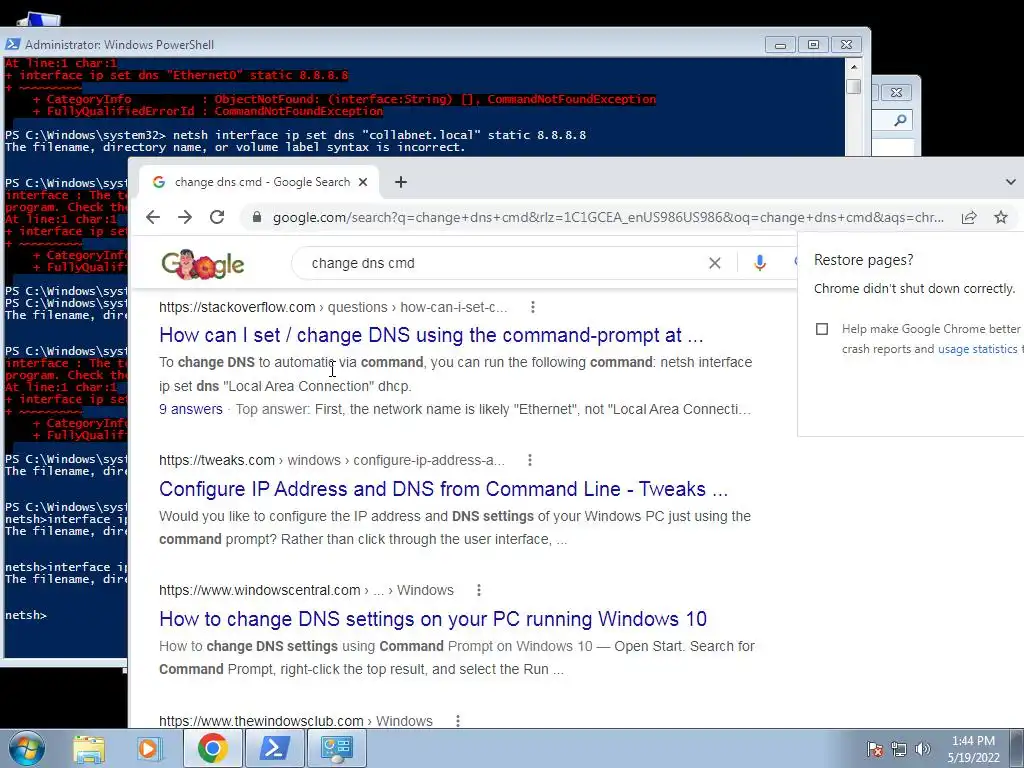Open more options for thewindowsclub.com result

[x=458, y=721]
